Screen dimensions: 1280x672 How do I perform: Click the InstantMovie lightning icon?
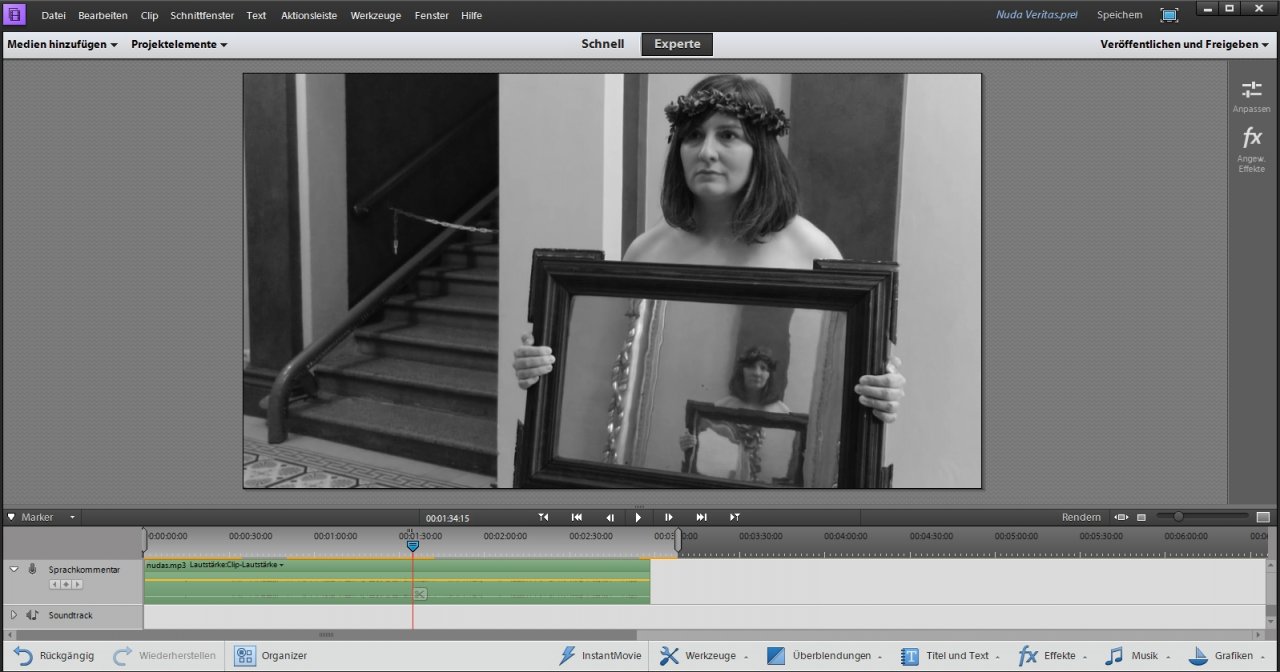click(568, 656)
